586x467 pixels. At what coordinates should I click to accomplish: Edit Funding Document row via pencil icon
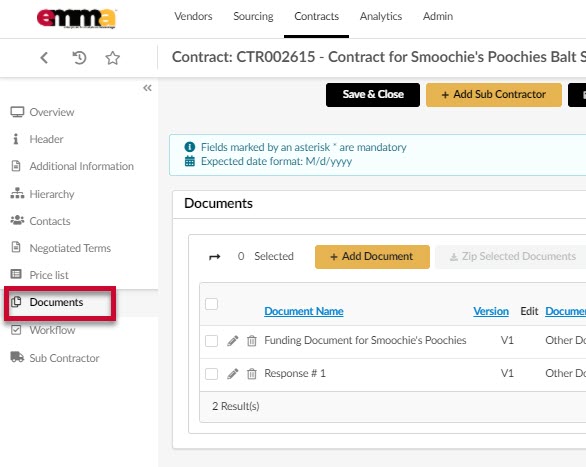click(x=232, y=341)
